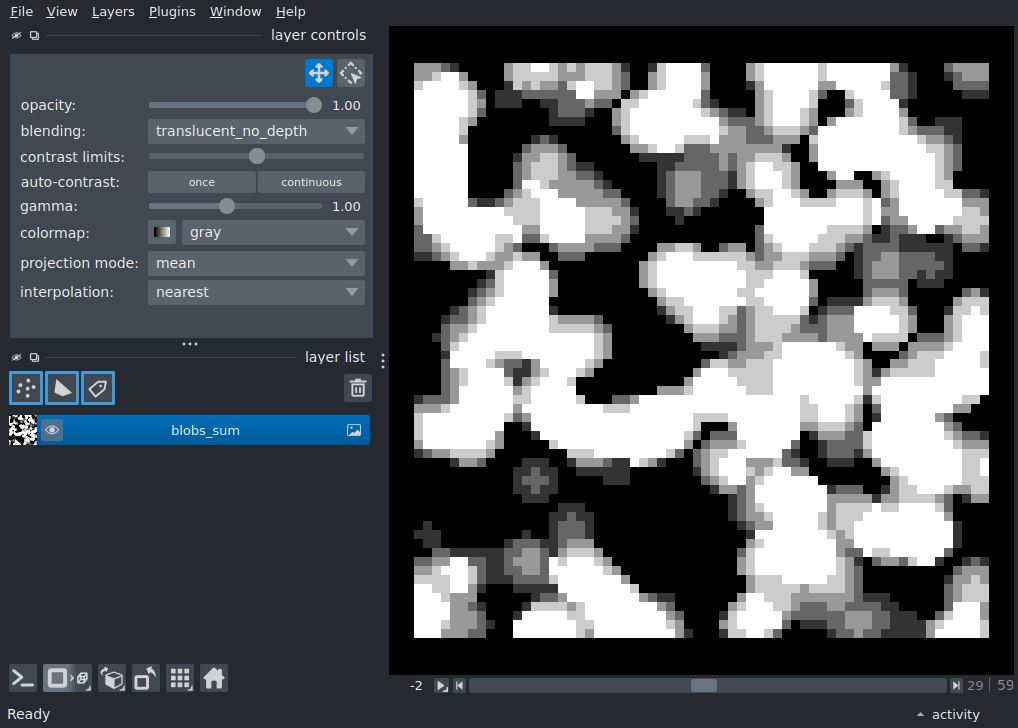Click the current slice number 29
Screen dimensions: 1018x728
[975, 686]
